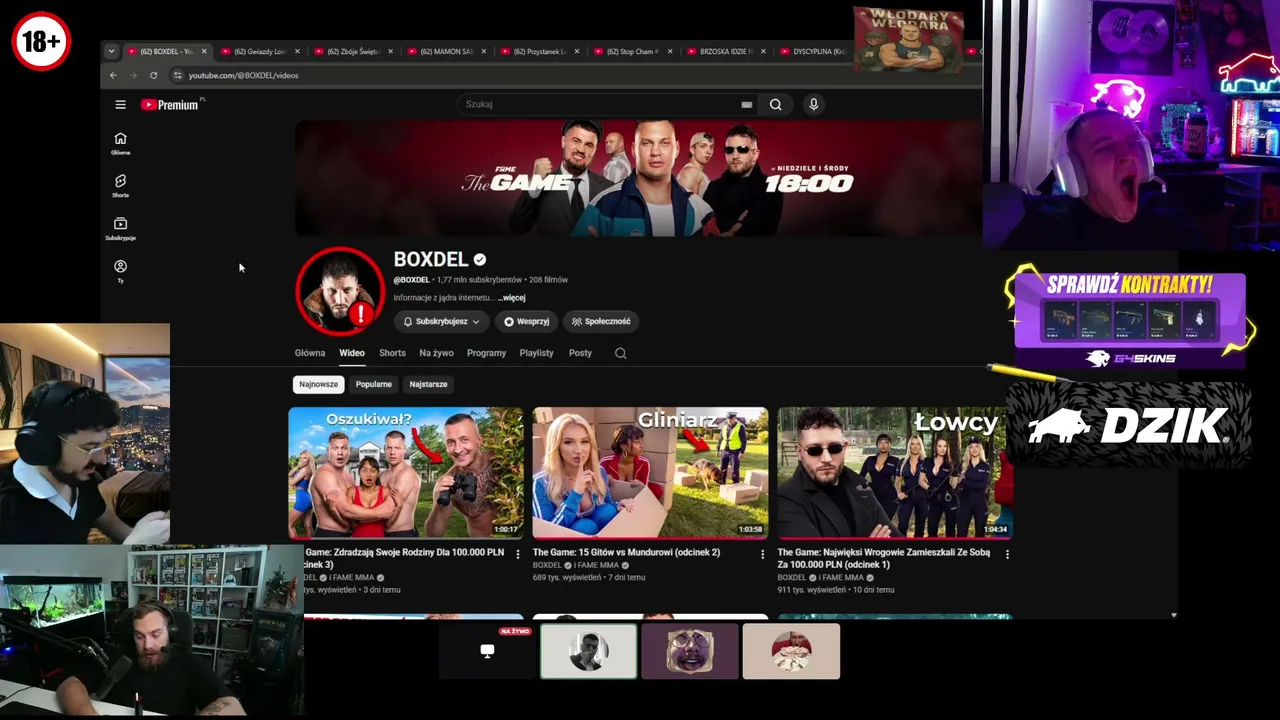Open the options menu for 'Zdradzają Swoje Rodziny' video

click(517, 554)
